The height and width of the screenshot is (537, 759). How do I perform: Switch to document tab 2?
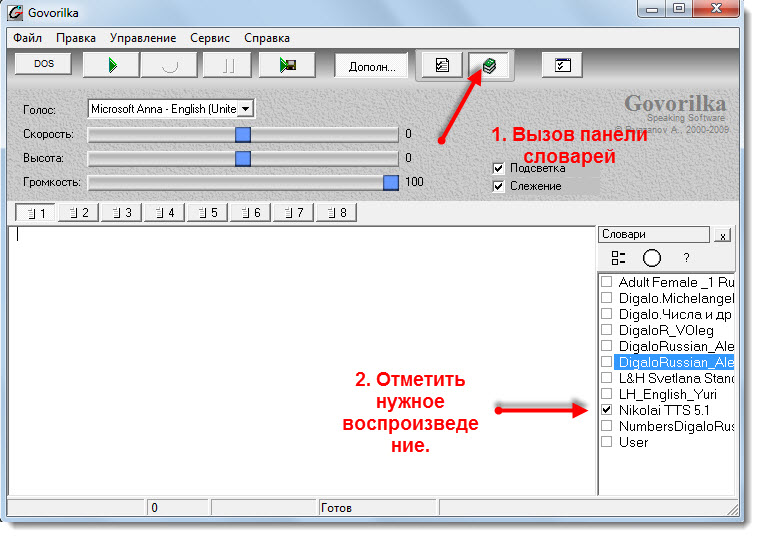coord(78,213)
